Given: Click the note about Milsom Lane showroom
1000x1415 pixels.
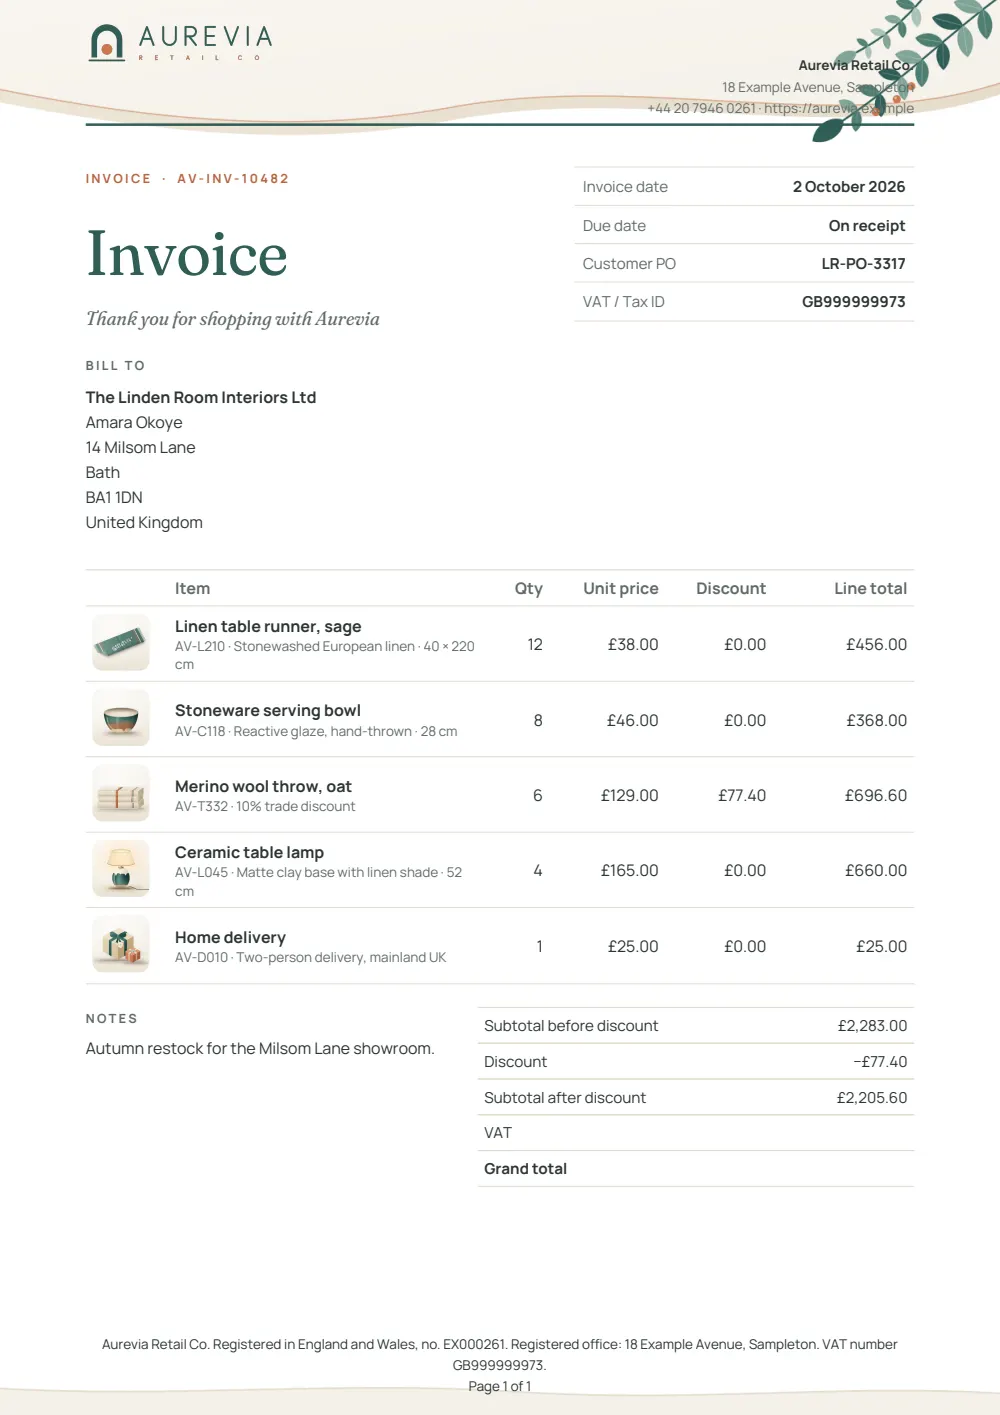Looking at the screenshot, I should point(260,1049).
